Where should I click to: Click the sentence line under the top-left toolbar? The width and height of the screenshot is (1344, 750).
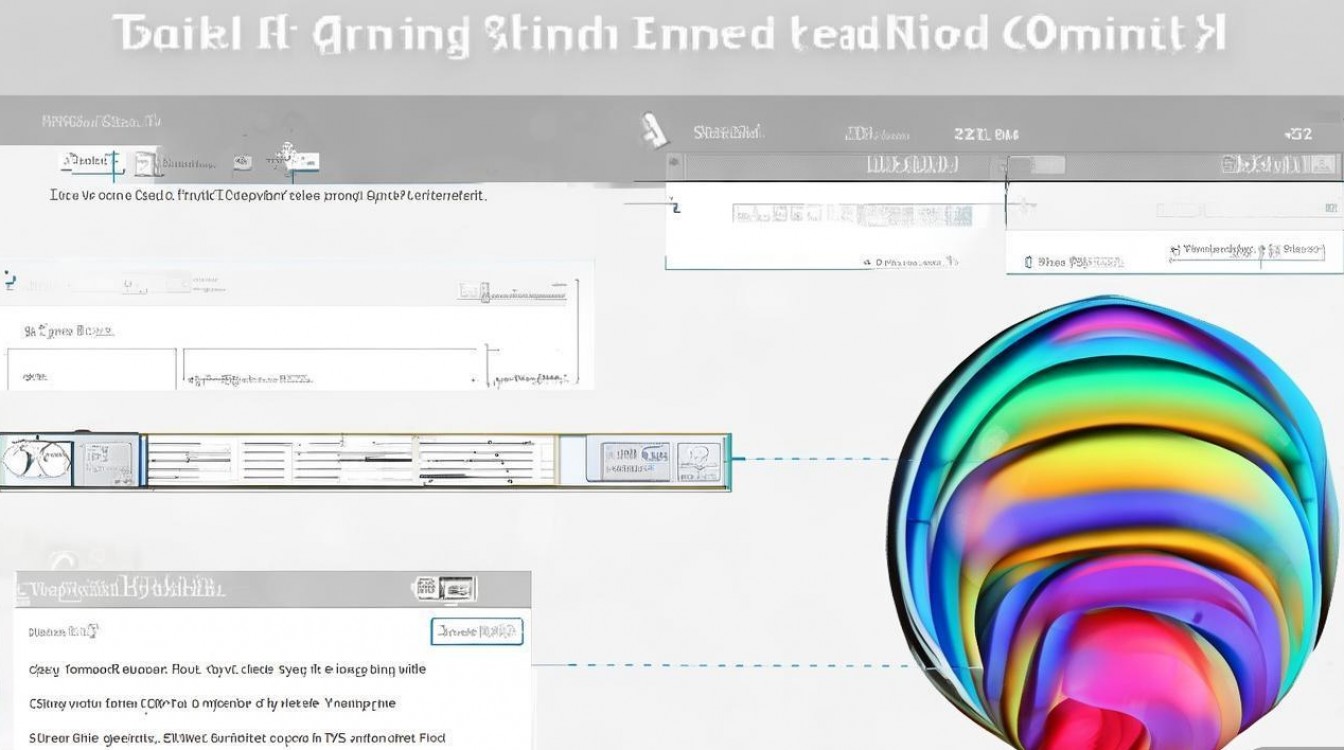[268, 196]
